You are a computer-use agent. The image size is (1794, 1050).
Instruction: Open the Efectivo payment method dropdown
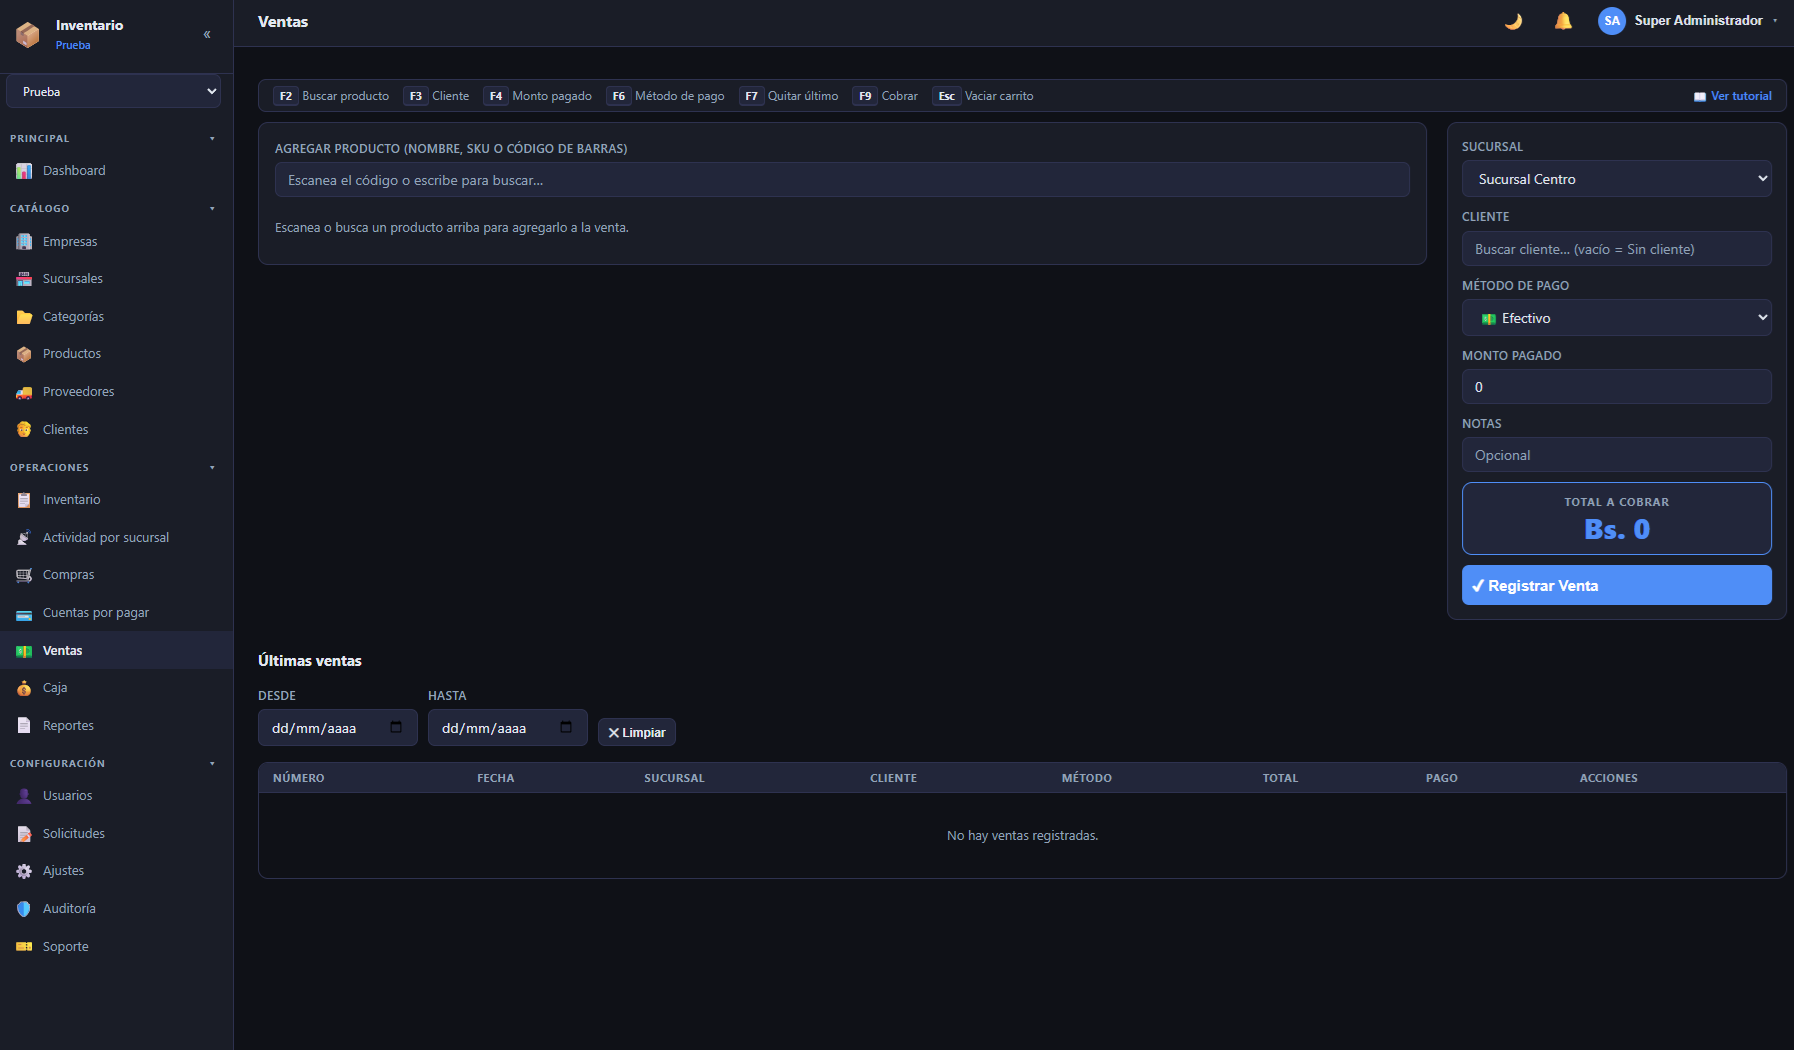[1616, 318]
